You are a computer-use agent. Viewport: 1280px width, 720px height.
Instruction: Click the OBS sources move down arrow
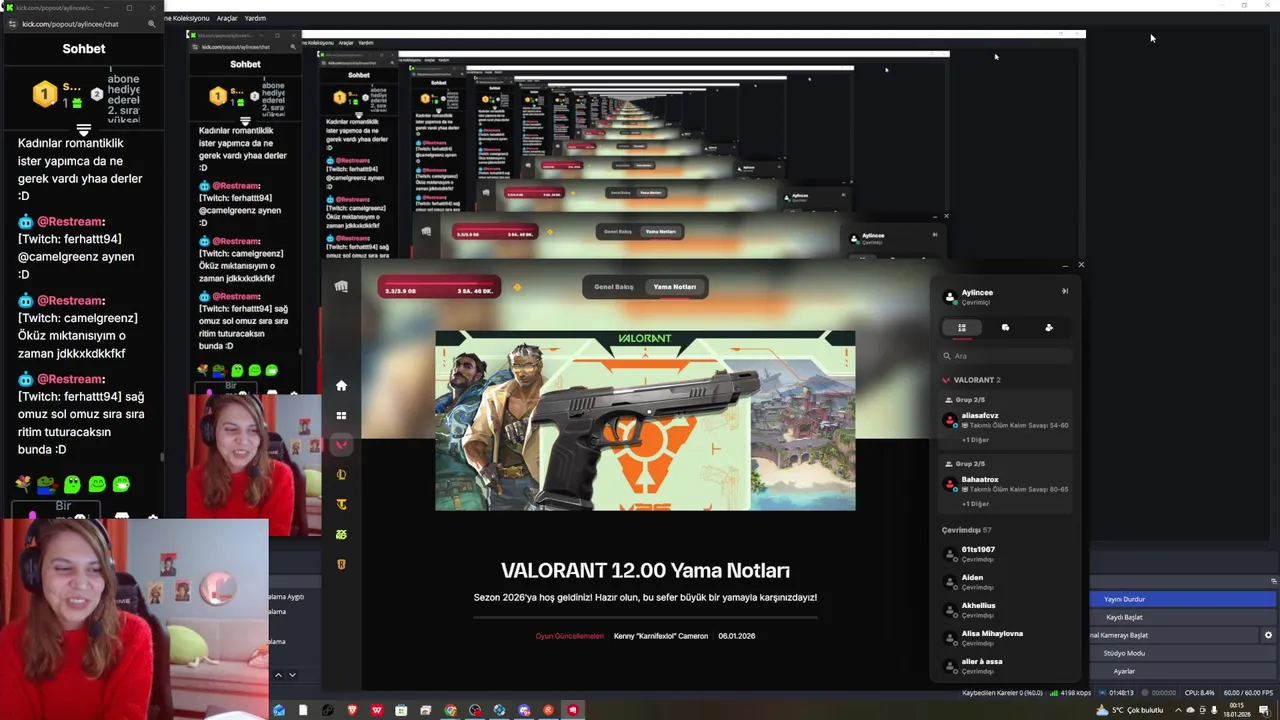point(292,675)
